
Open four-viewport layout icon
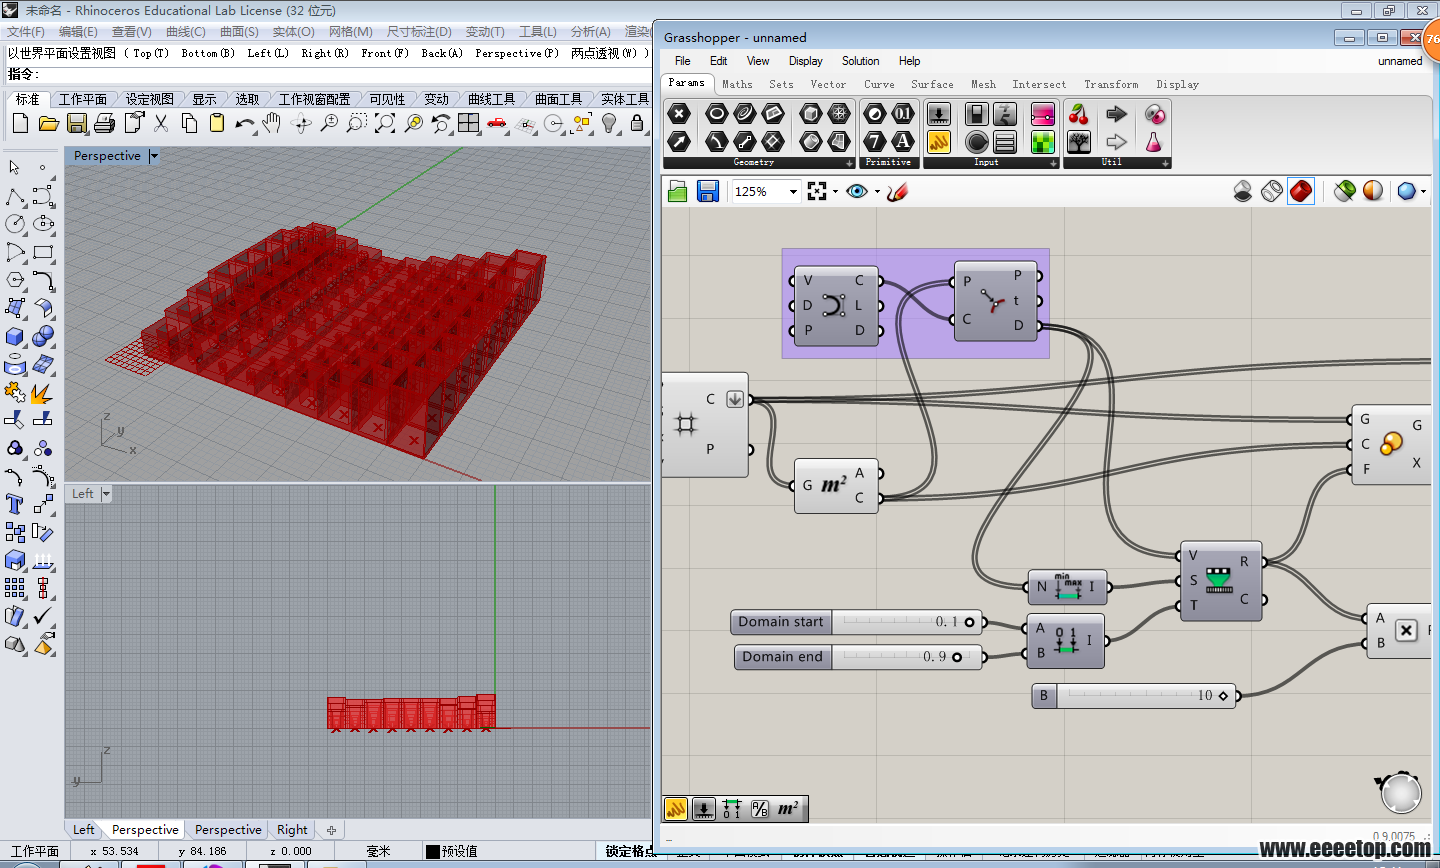(469, 123)
